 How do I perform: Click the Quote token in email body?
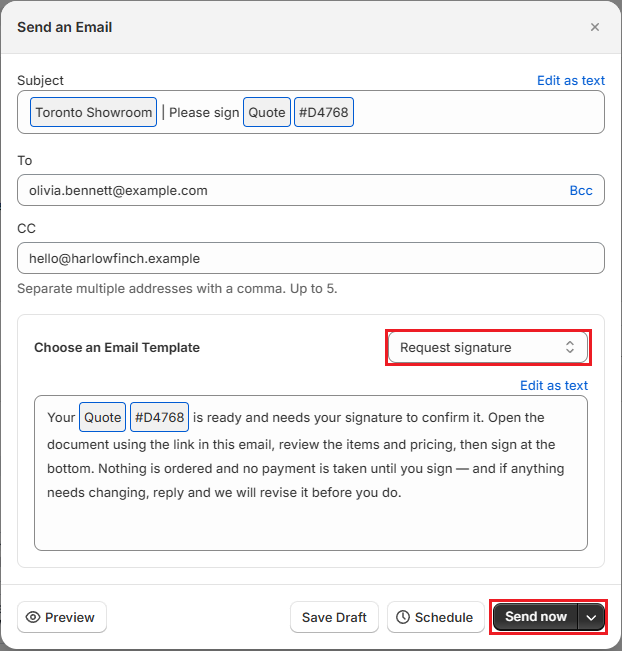click(103, 417)
